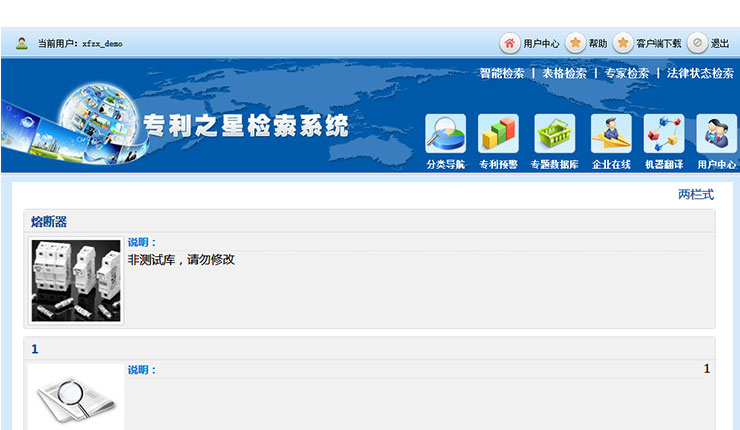
Task: Open 分类导航 classification navigation icon
Action: pyautogui.click(x=445, y=134)
